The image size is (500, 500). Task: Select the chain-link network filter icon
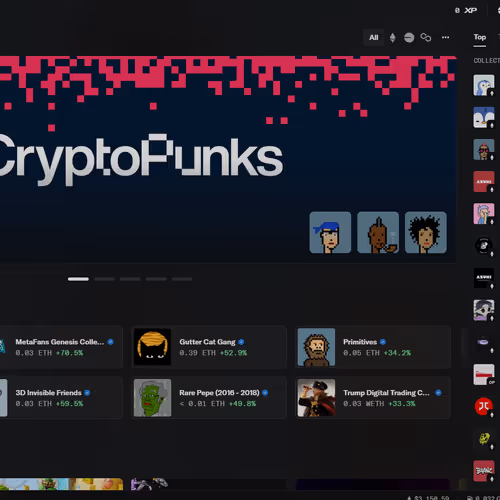(426, 37)
